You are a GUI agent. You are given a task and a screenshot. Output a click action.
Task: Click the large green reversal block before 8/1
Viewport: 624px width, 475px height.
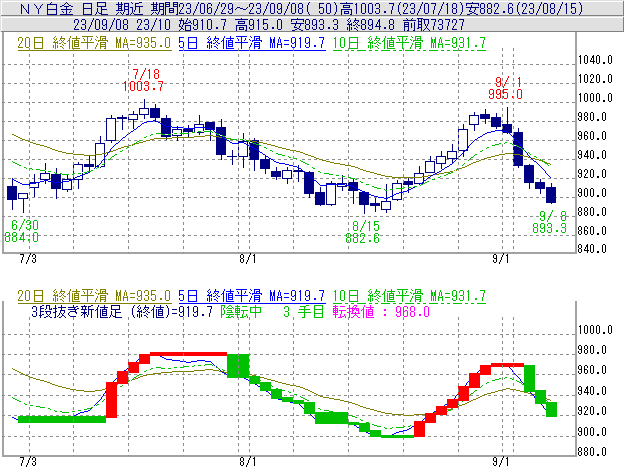[x=238, y=366]
